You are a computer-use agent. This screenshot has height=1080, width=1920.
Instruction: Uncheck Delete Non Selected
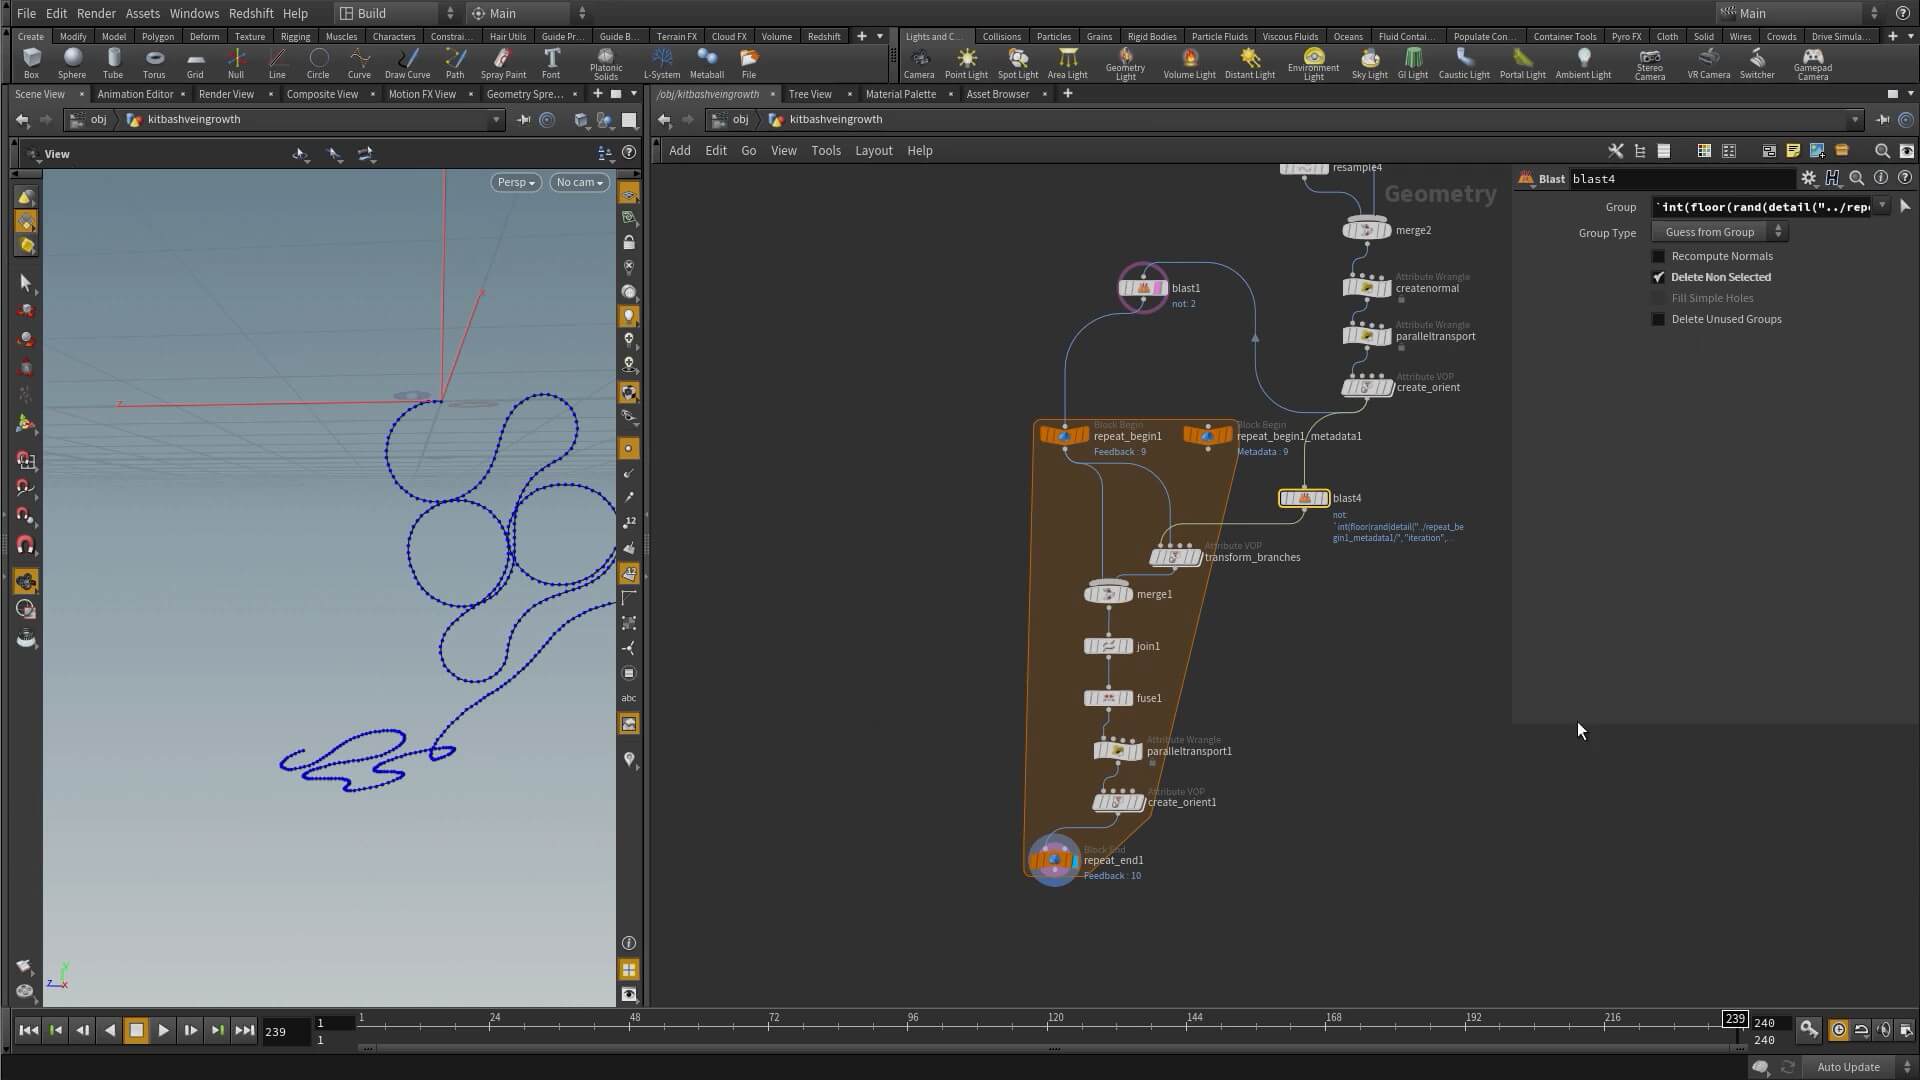(x=1658, y=277)
